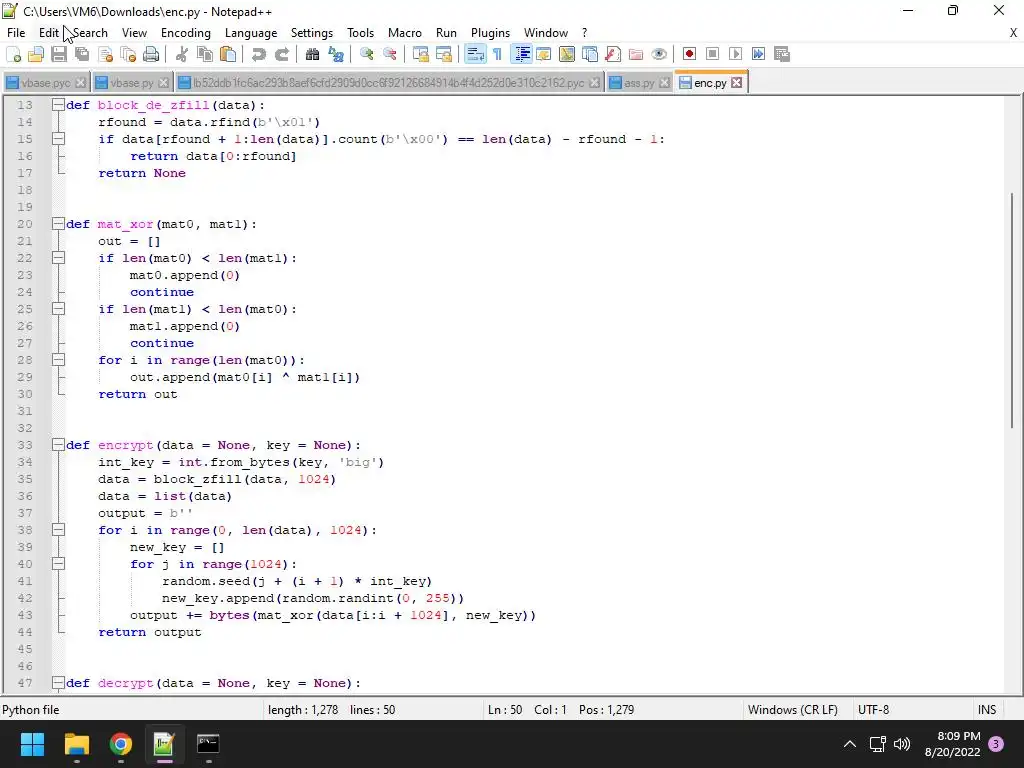
Task: Collapse the line 38 for i loop fold
Action: click(58, 529)
